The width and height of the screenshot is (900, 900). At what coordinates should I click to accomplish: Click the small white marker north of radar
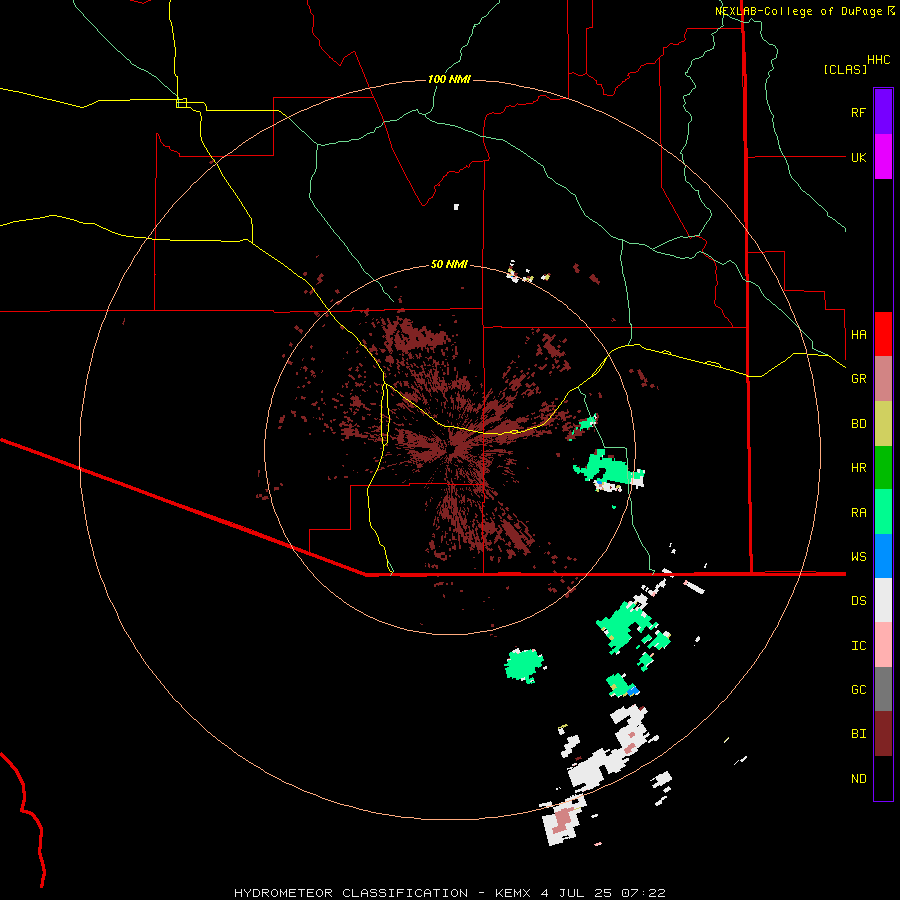pos(456,207)
